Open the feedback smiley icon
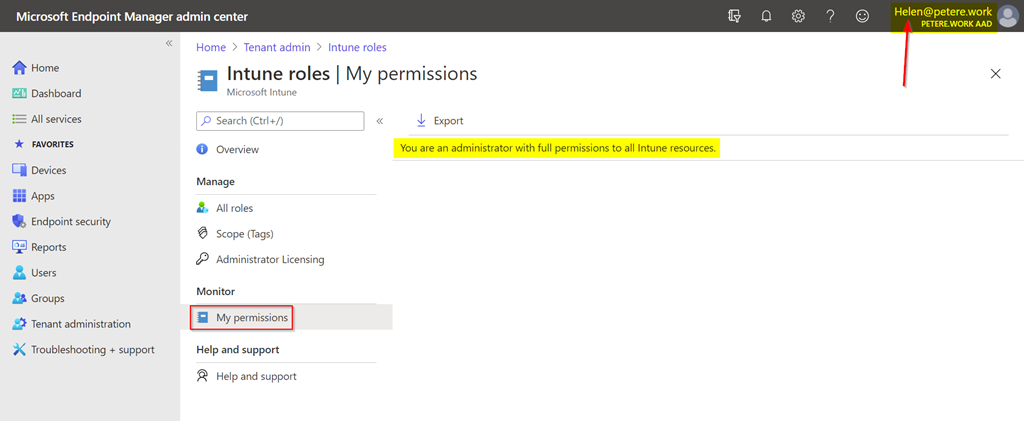 tap(862, 16)
